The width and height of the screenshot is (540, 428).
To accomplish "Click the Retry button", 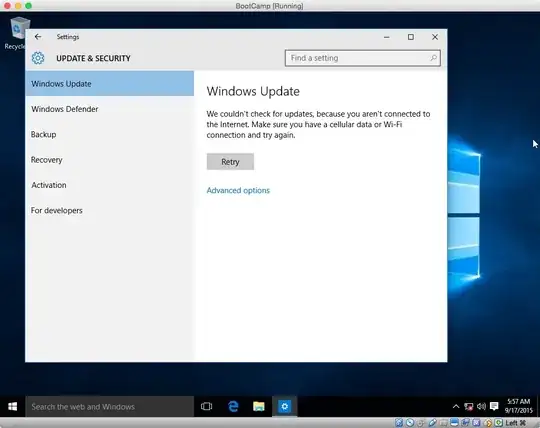I will pyautogui.click(x=230, y=161).
